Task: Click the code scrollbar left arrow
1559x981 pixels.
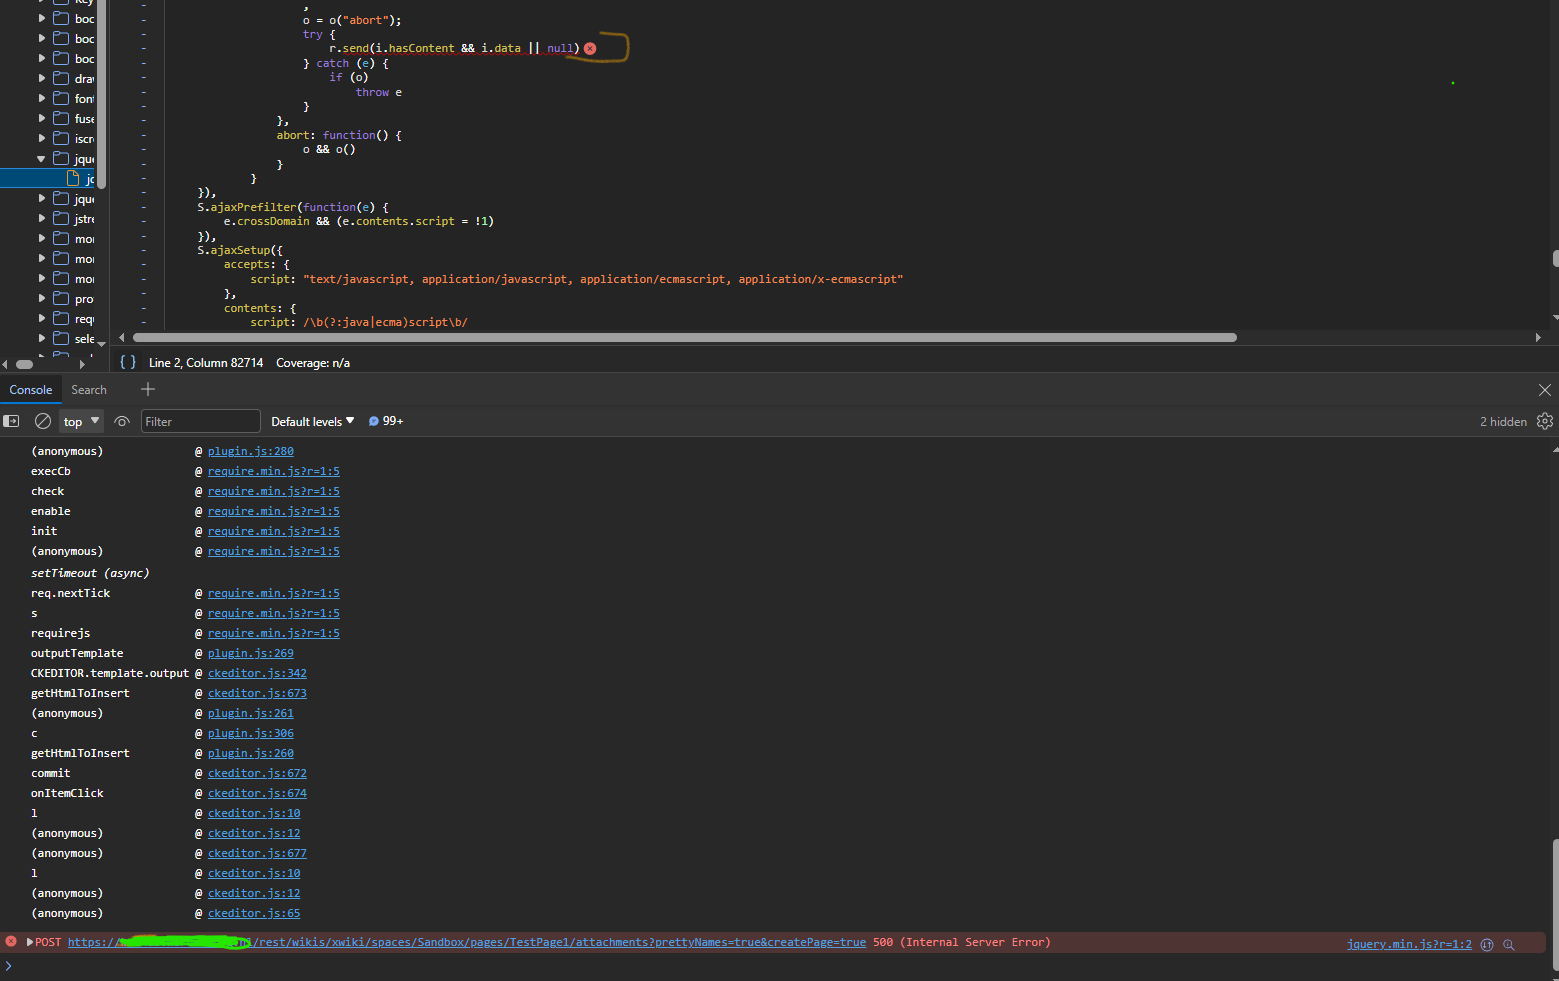Action: click(122, 337)
